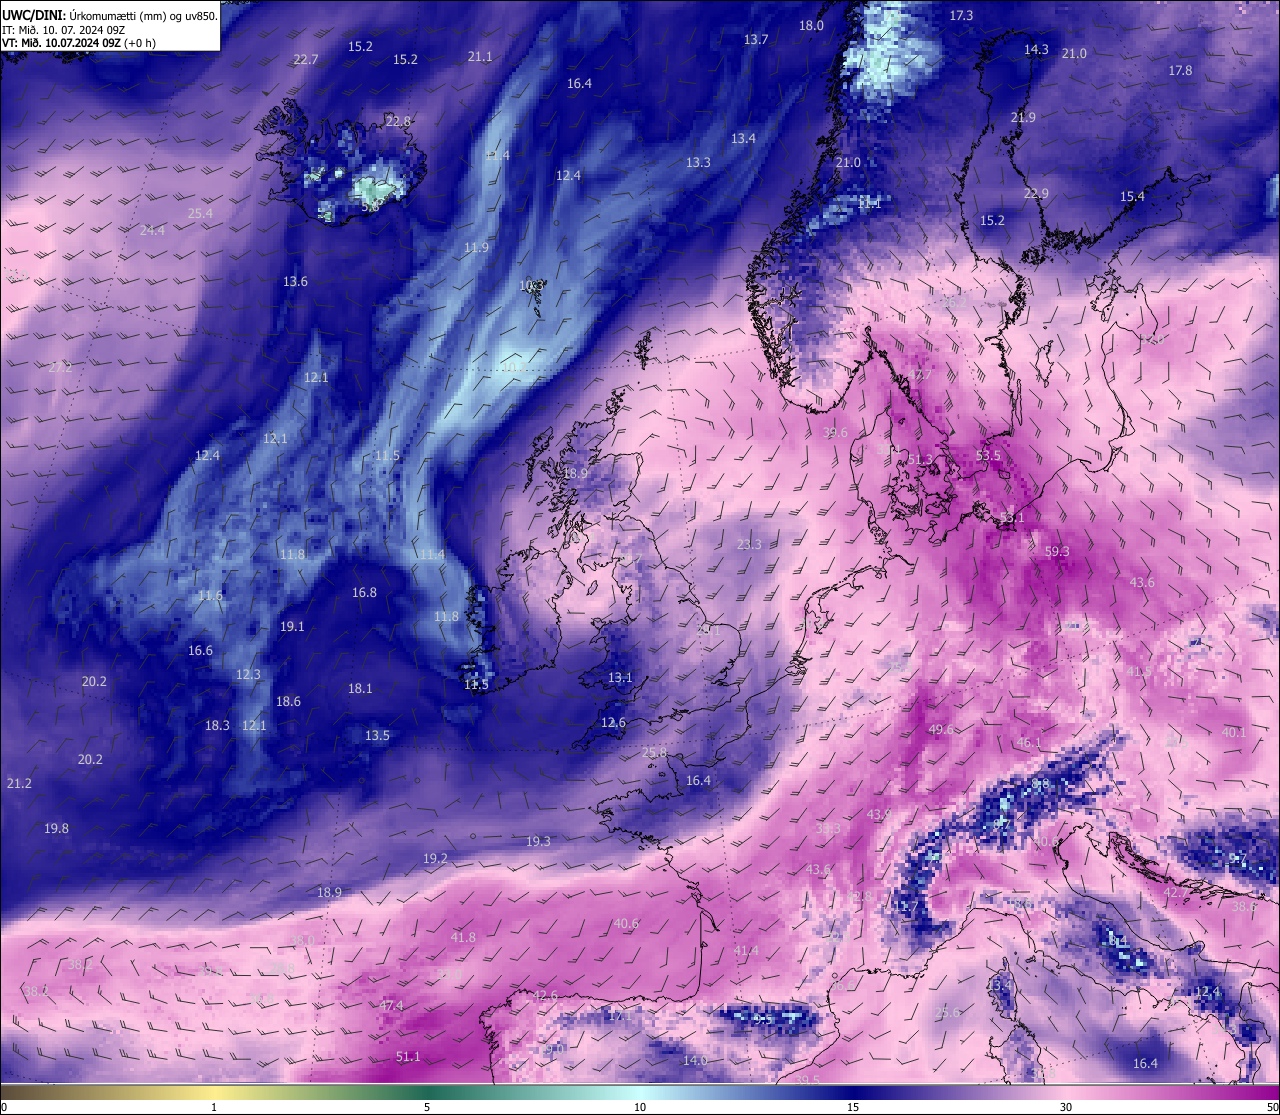This screenshot has width=1280, height=1115.
Task: Click the 11.9 map value
Action: point(476,248)
